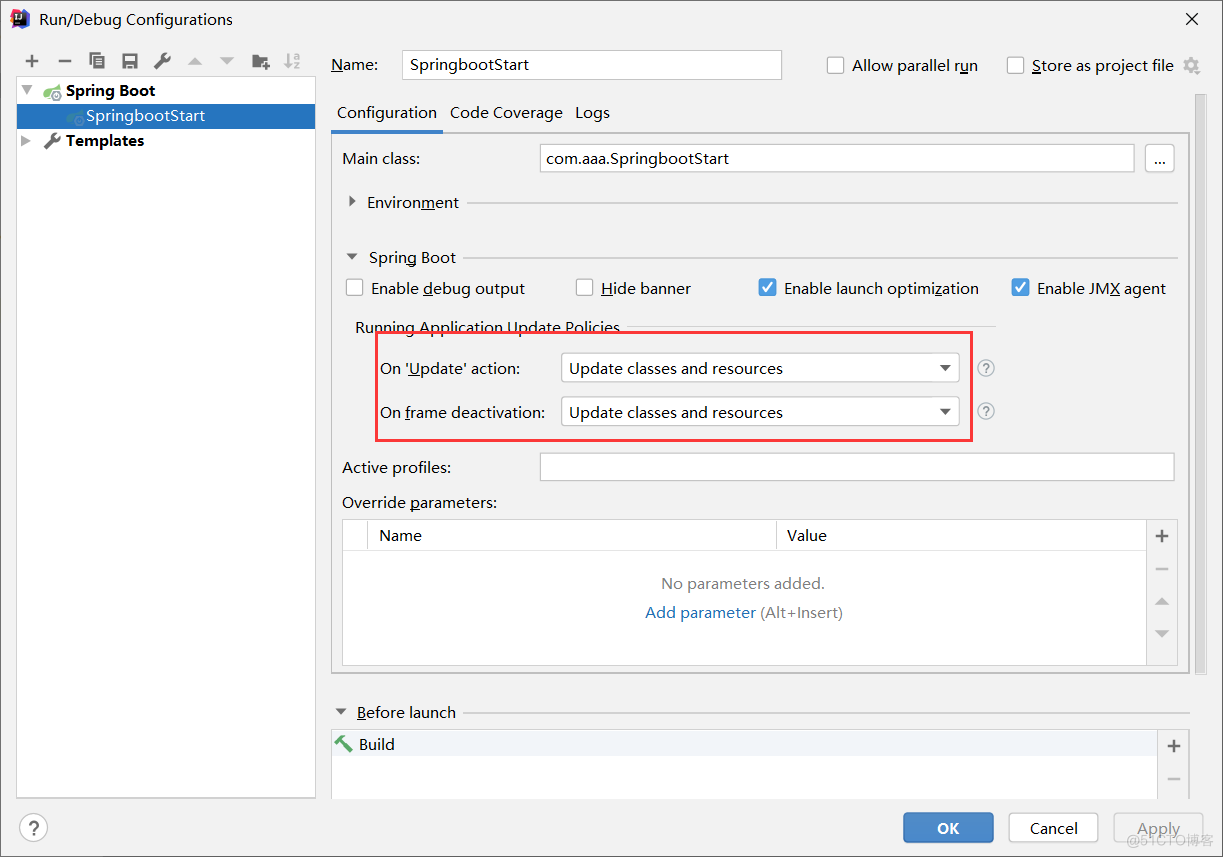Add a Before launch task
The height and width of the screenshot is (857, 1223).
[1174, 745]
